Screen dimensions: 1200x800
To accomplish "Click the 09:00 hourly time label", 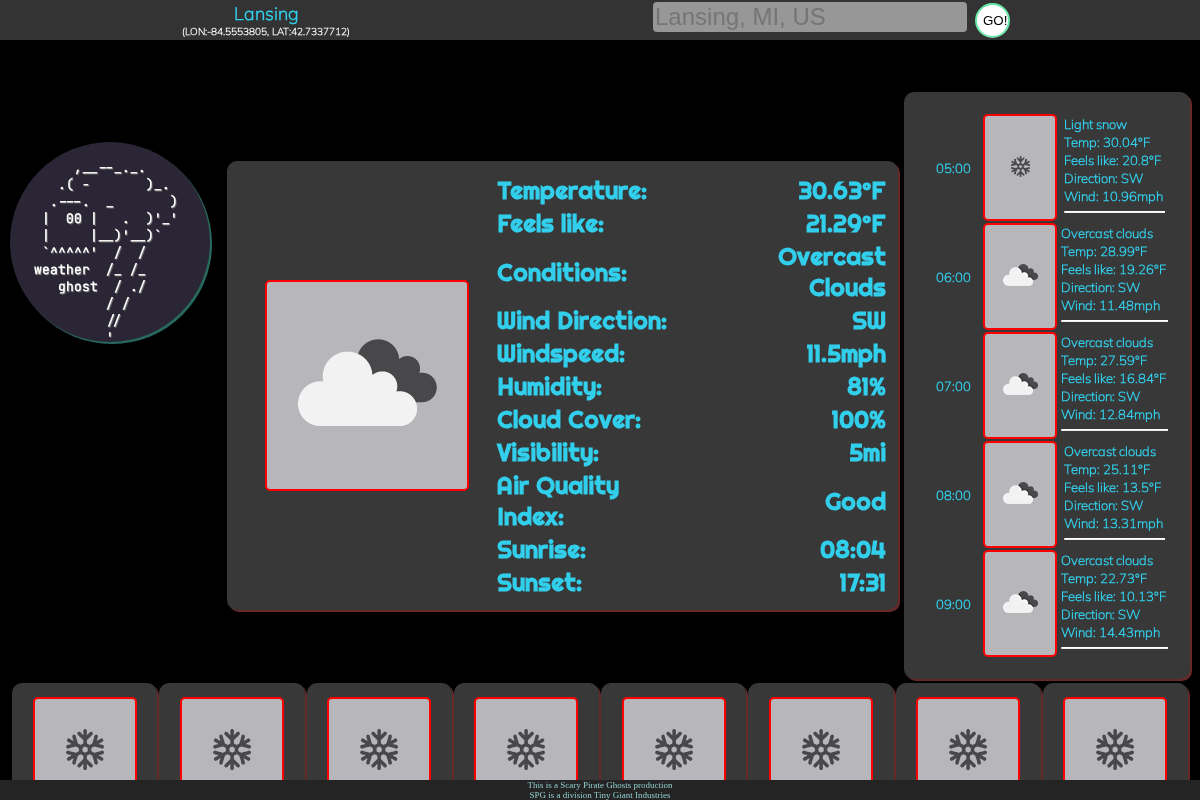I will coord(953,604).
